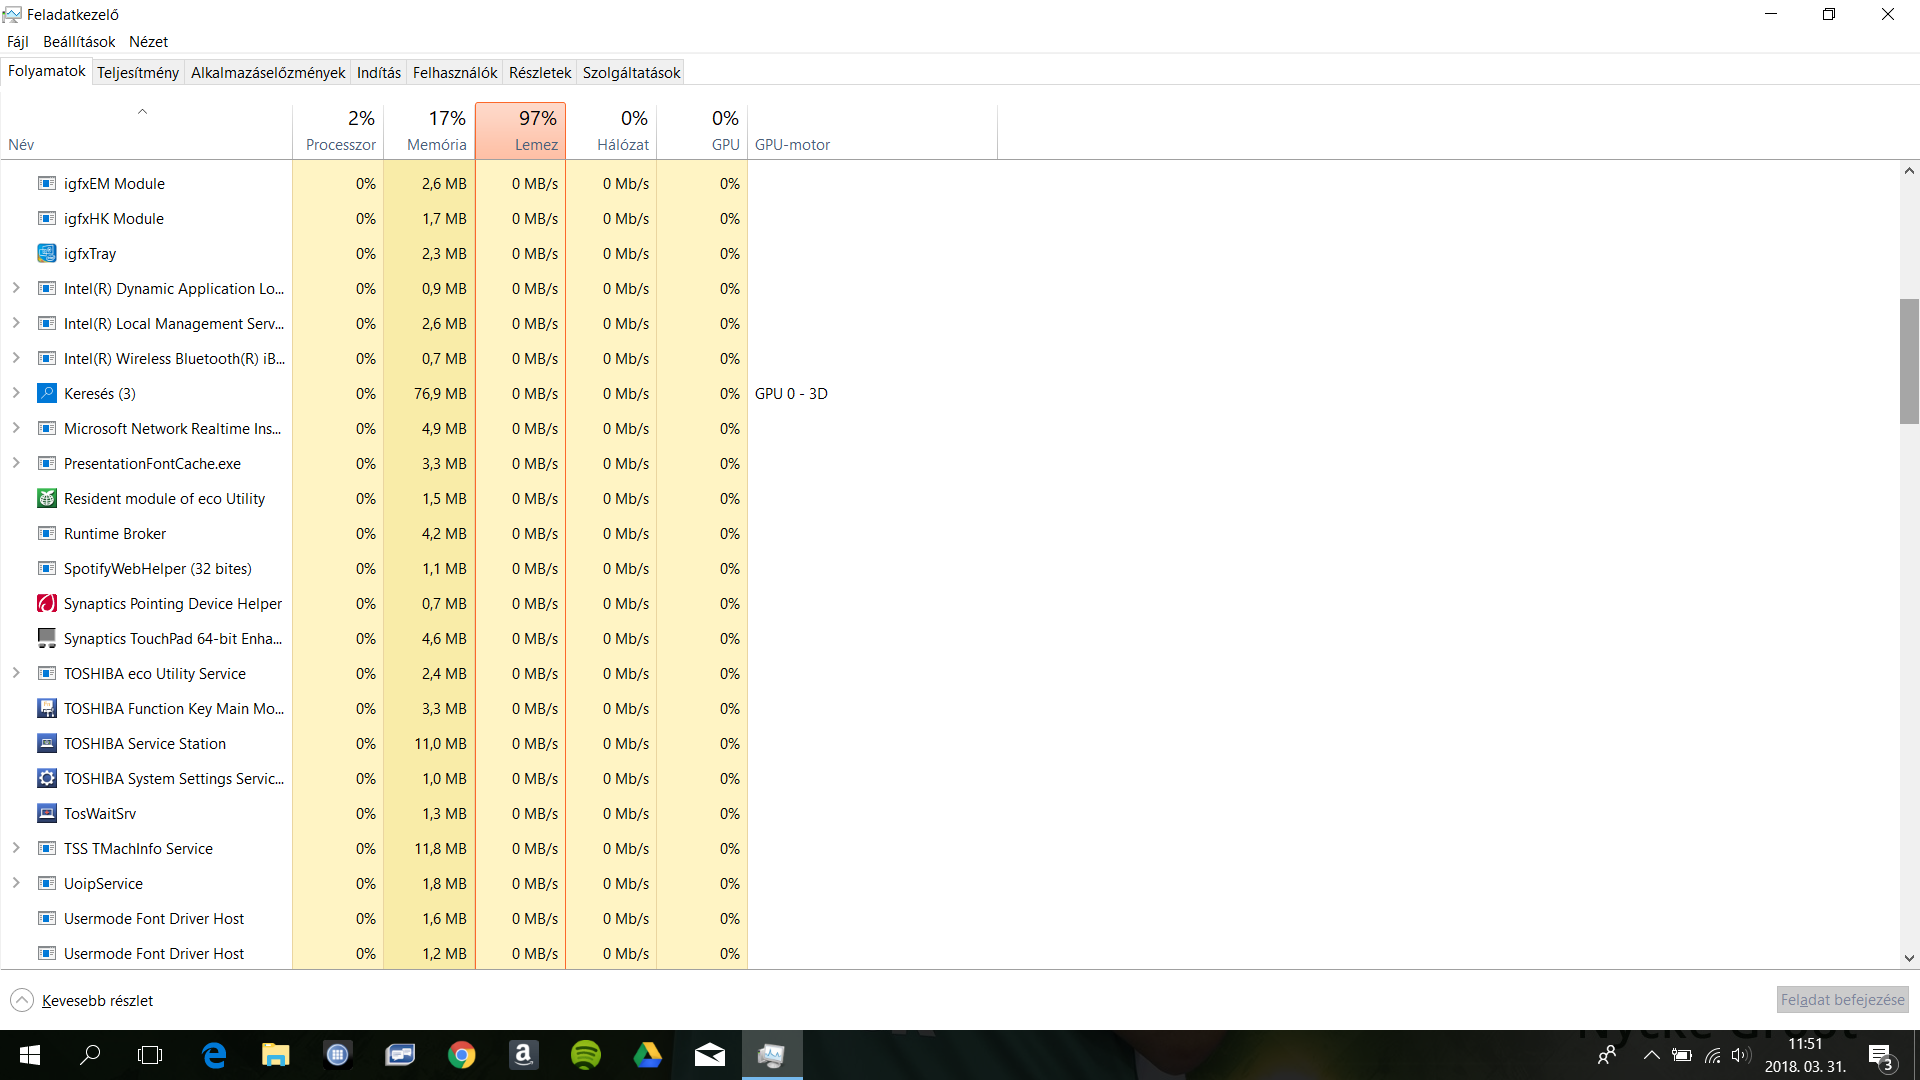Switch to the Alkalmazáselőzmények tab
The image size is (1920, 1080).
[268, 72]
